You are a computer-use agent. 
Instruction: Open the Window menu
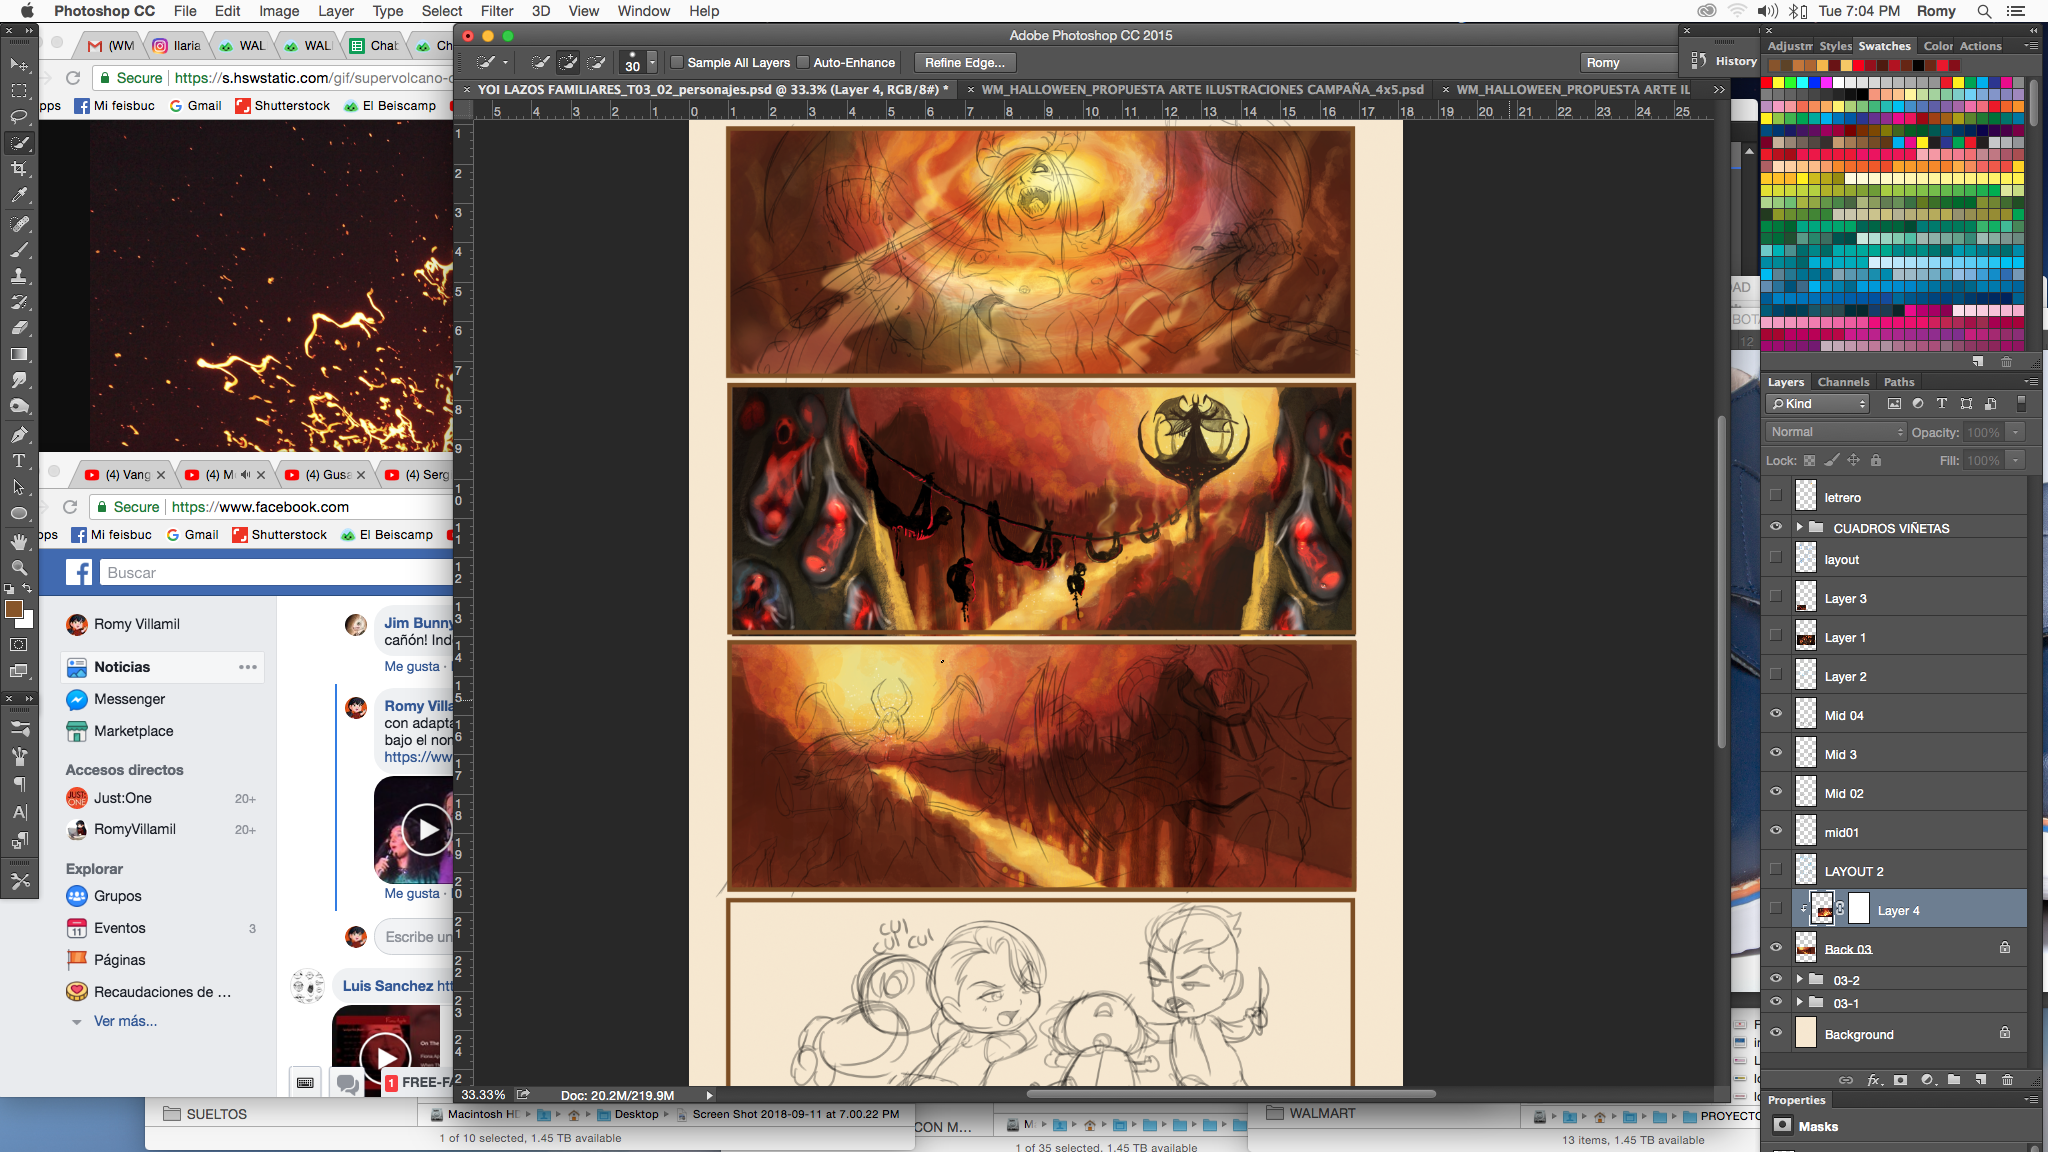click(644, 11)
